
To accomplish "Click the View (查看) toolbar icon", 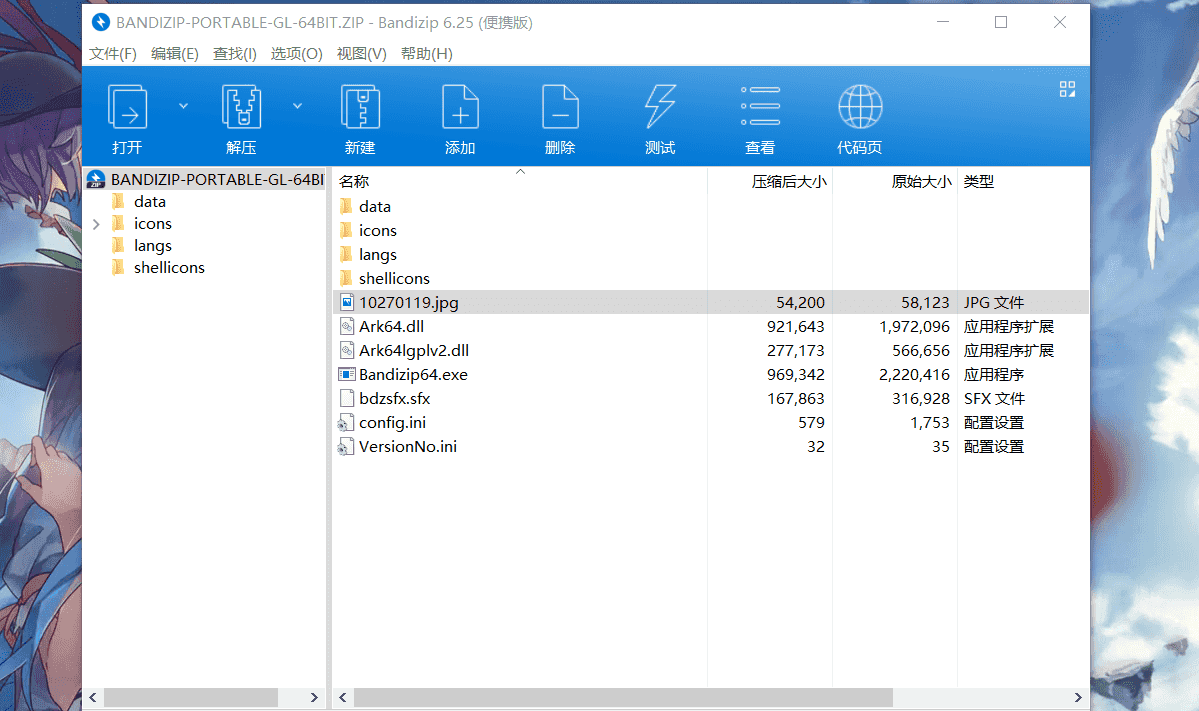I will point(760,107).
